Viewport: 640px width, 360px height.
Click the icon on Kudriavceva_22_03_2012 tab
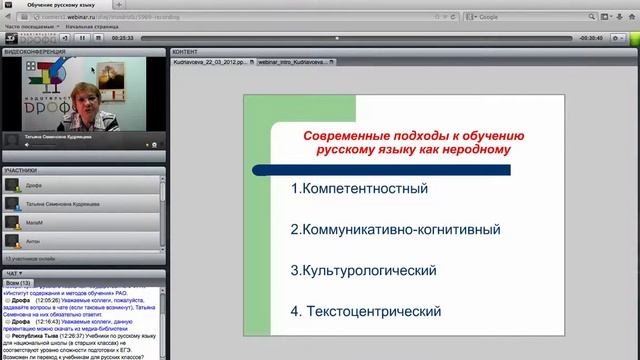click(251, 62)
